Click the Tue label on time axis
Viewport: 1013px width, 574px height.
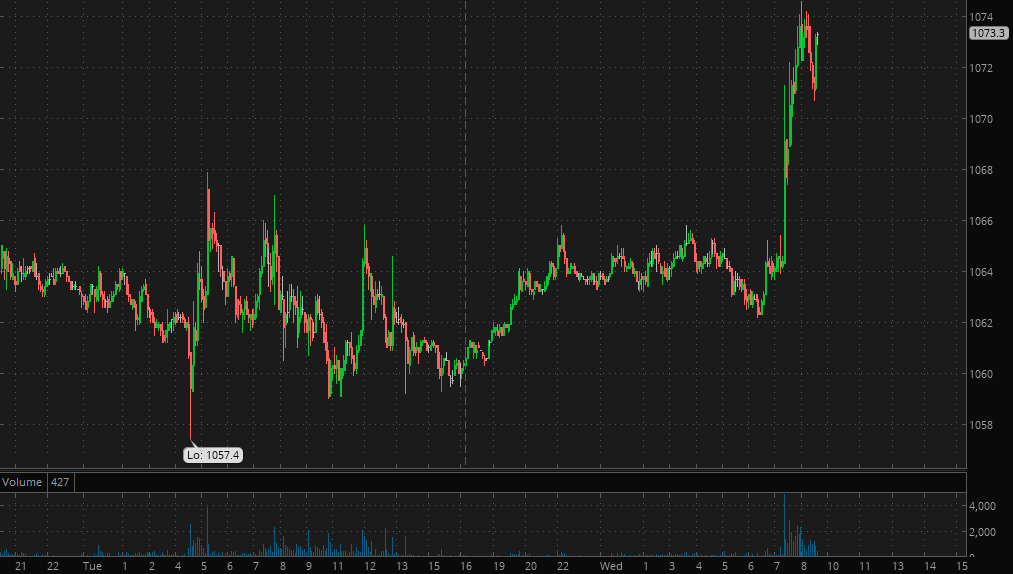tap(92, 566)
